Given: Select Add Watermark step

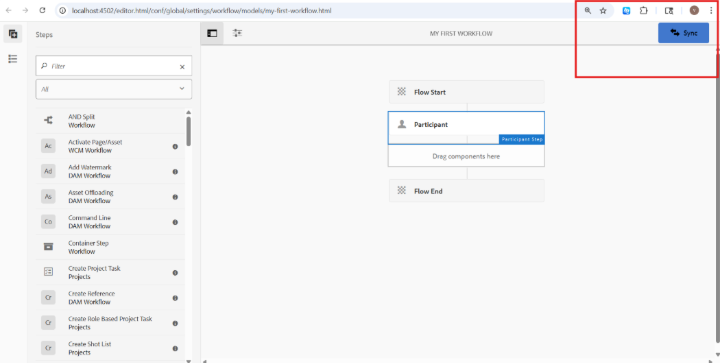Looking at the screenshot, I should pos(110,171).
